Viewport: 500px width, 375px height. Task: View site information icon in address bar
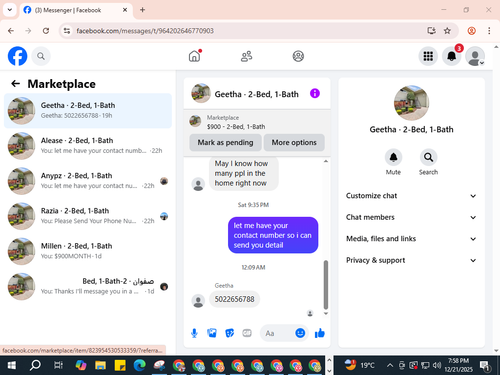(x=67, y=31)
